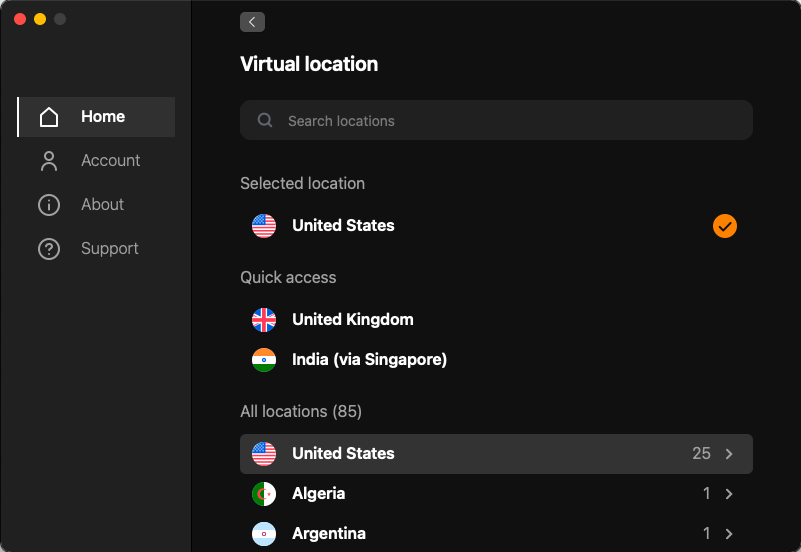Image resolution: width=801 pixels, height=552 pixels.
Task: Choose Algeria location name
Action: 318,494
